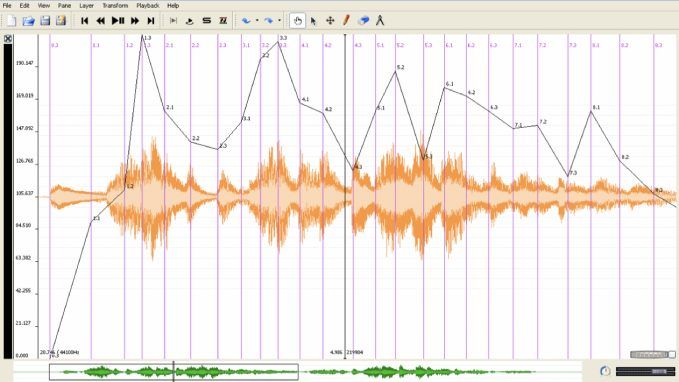Select the arrow Select tool
Image resolution: width=679 pixels, height=382 pixels.
[x=314, y=20]
